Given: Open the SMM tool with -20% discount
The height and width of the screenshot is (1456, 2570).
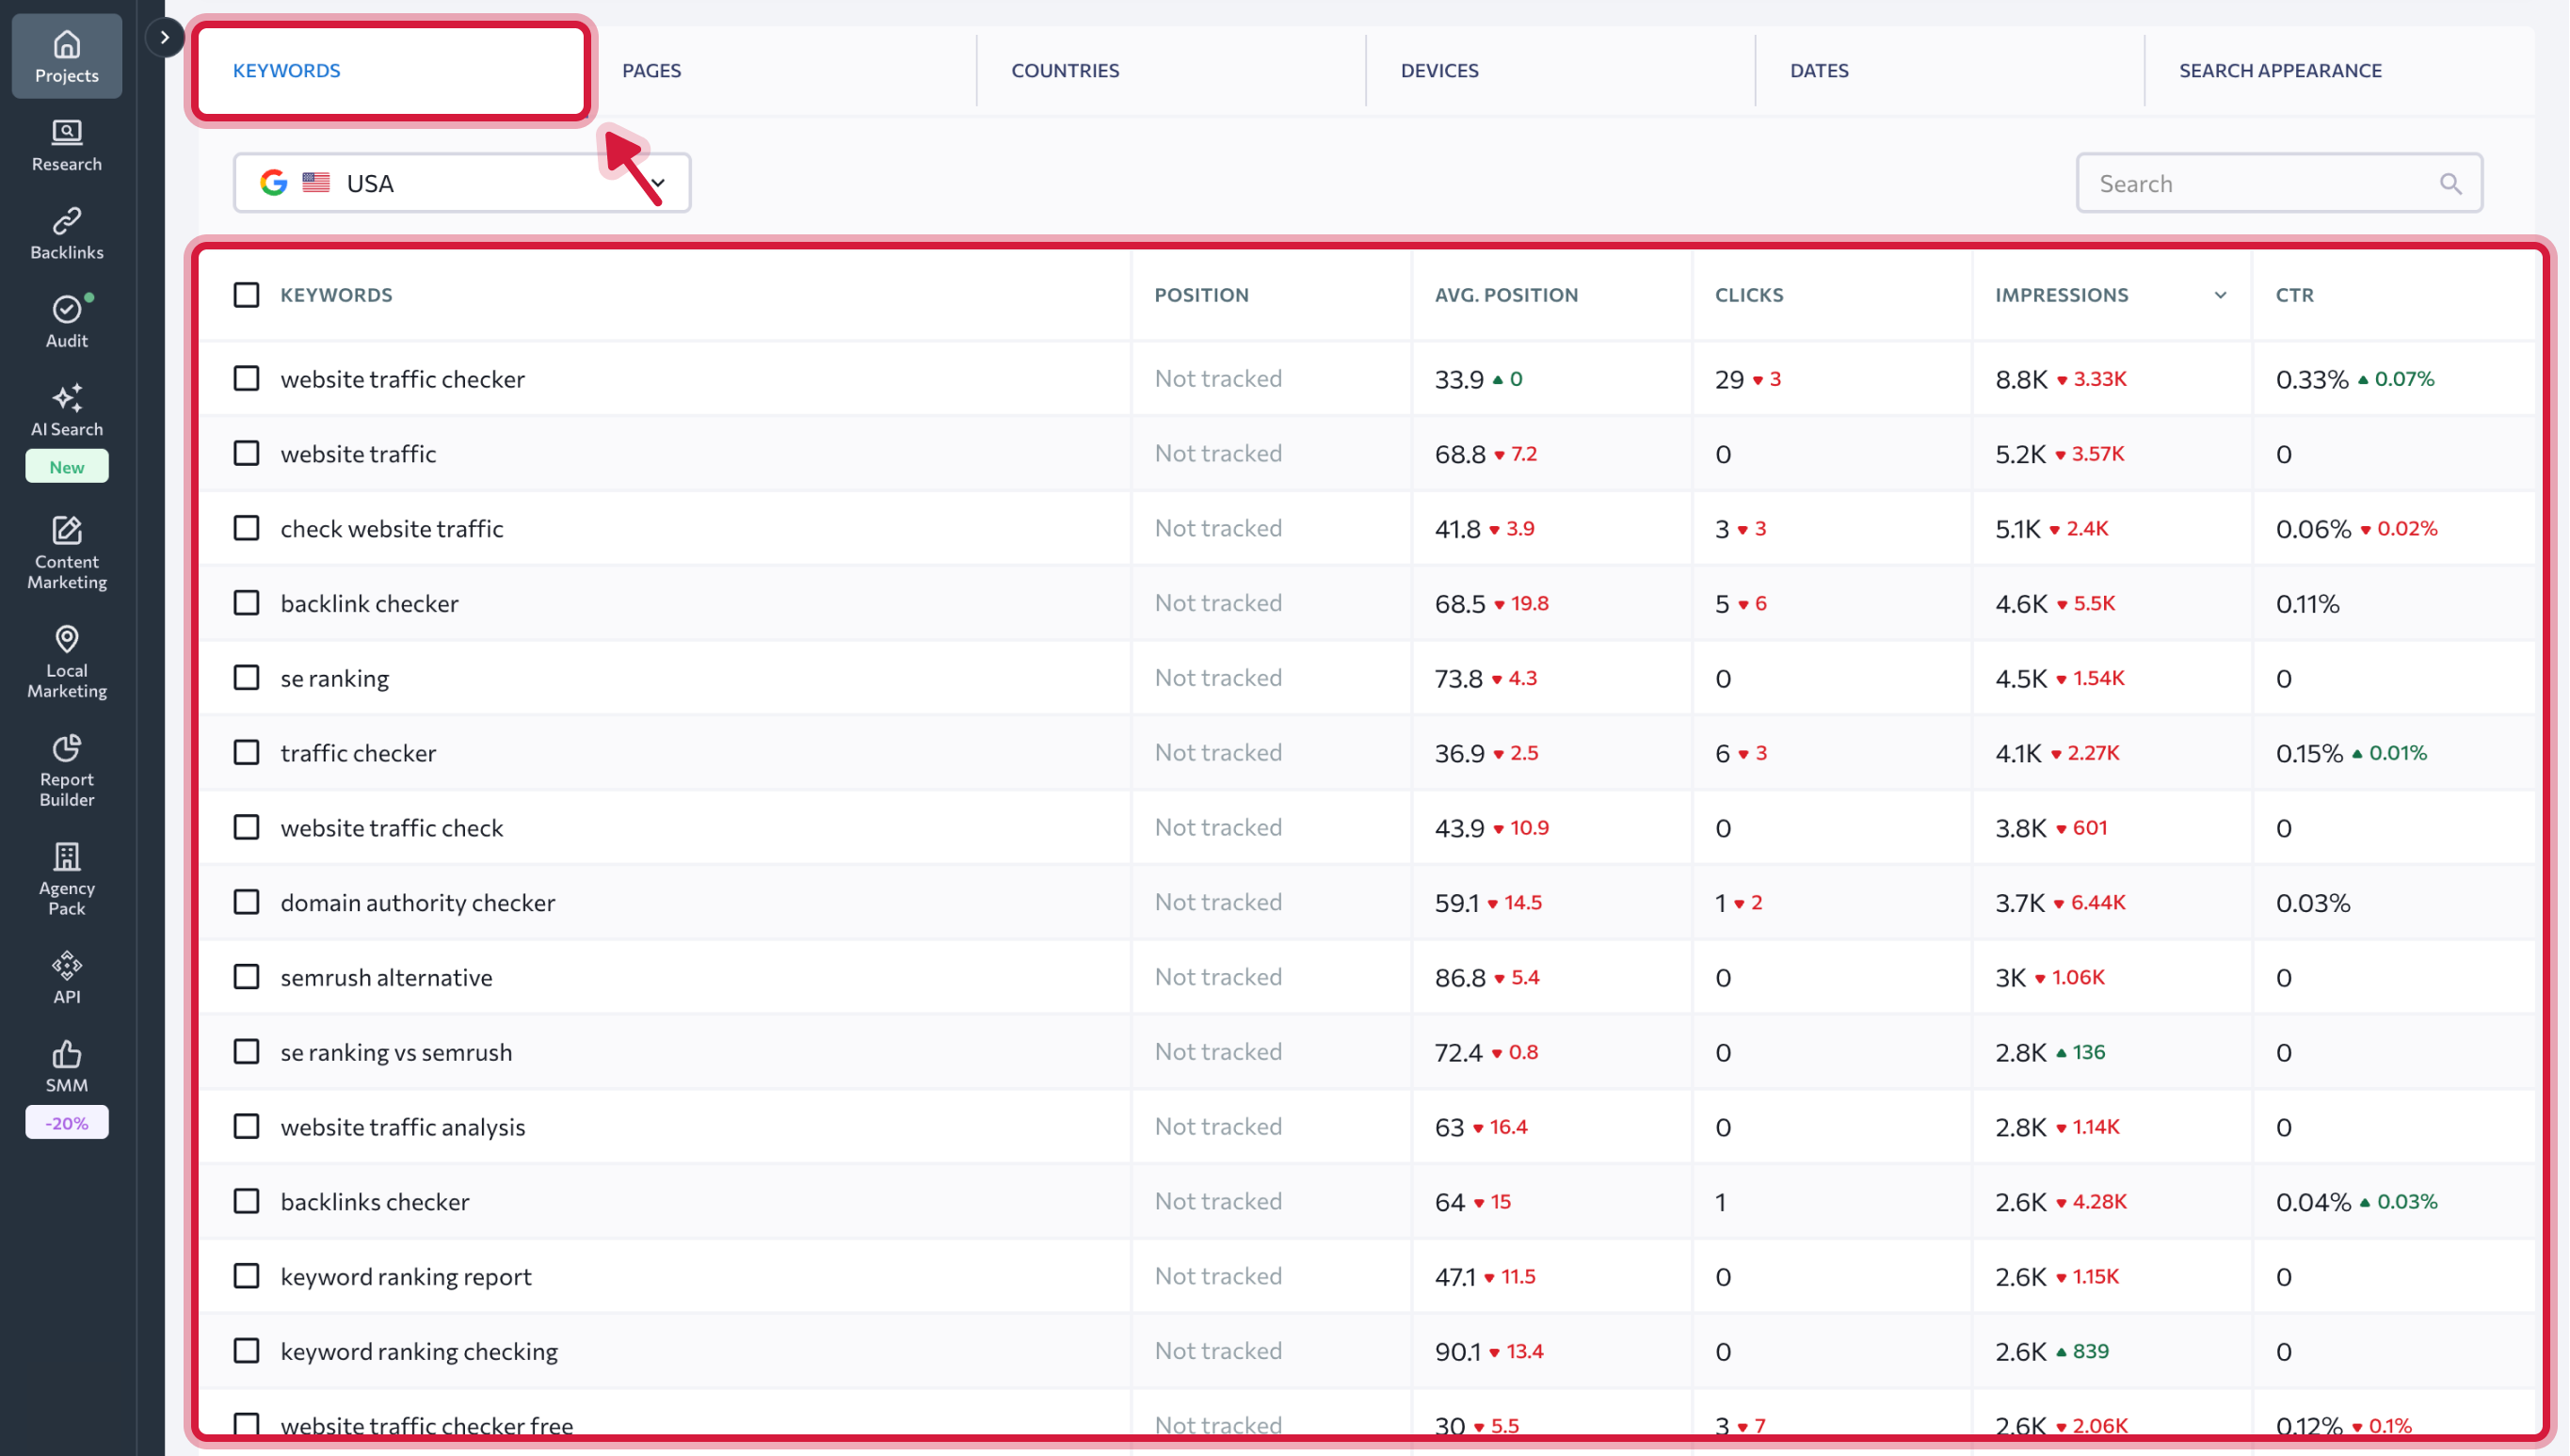Looking at the screenshot, I should coord(66,1070).
